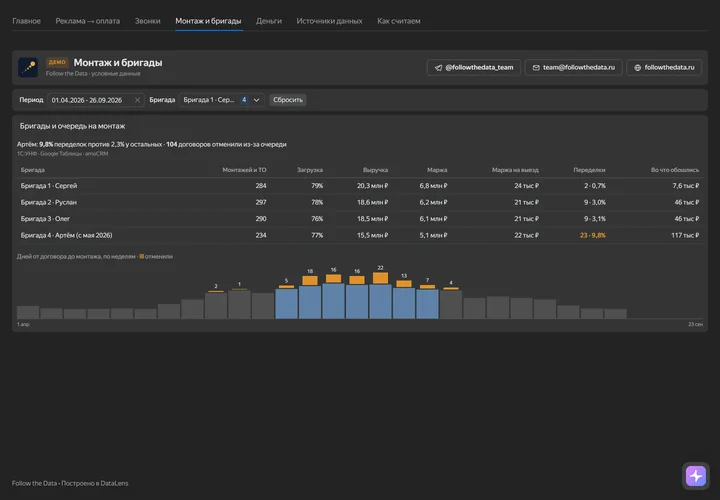The height and width of the screenshot is (500, 720).
Task: Sort by Загрузка column header
Action: [x=309, y=170]
